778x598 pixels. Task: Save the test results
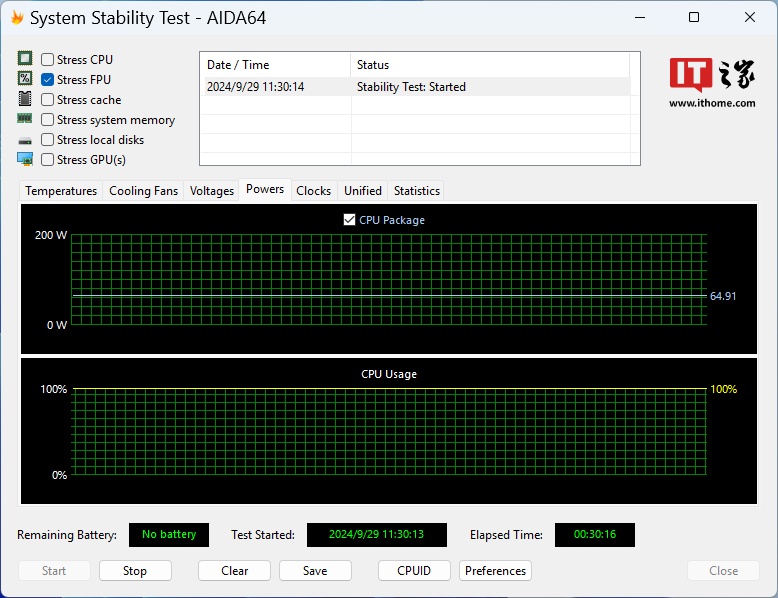315,571
